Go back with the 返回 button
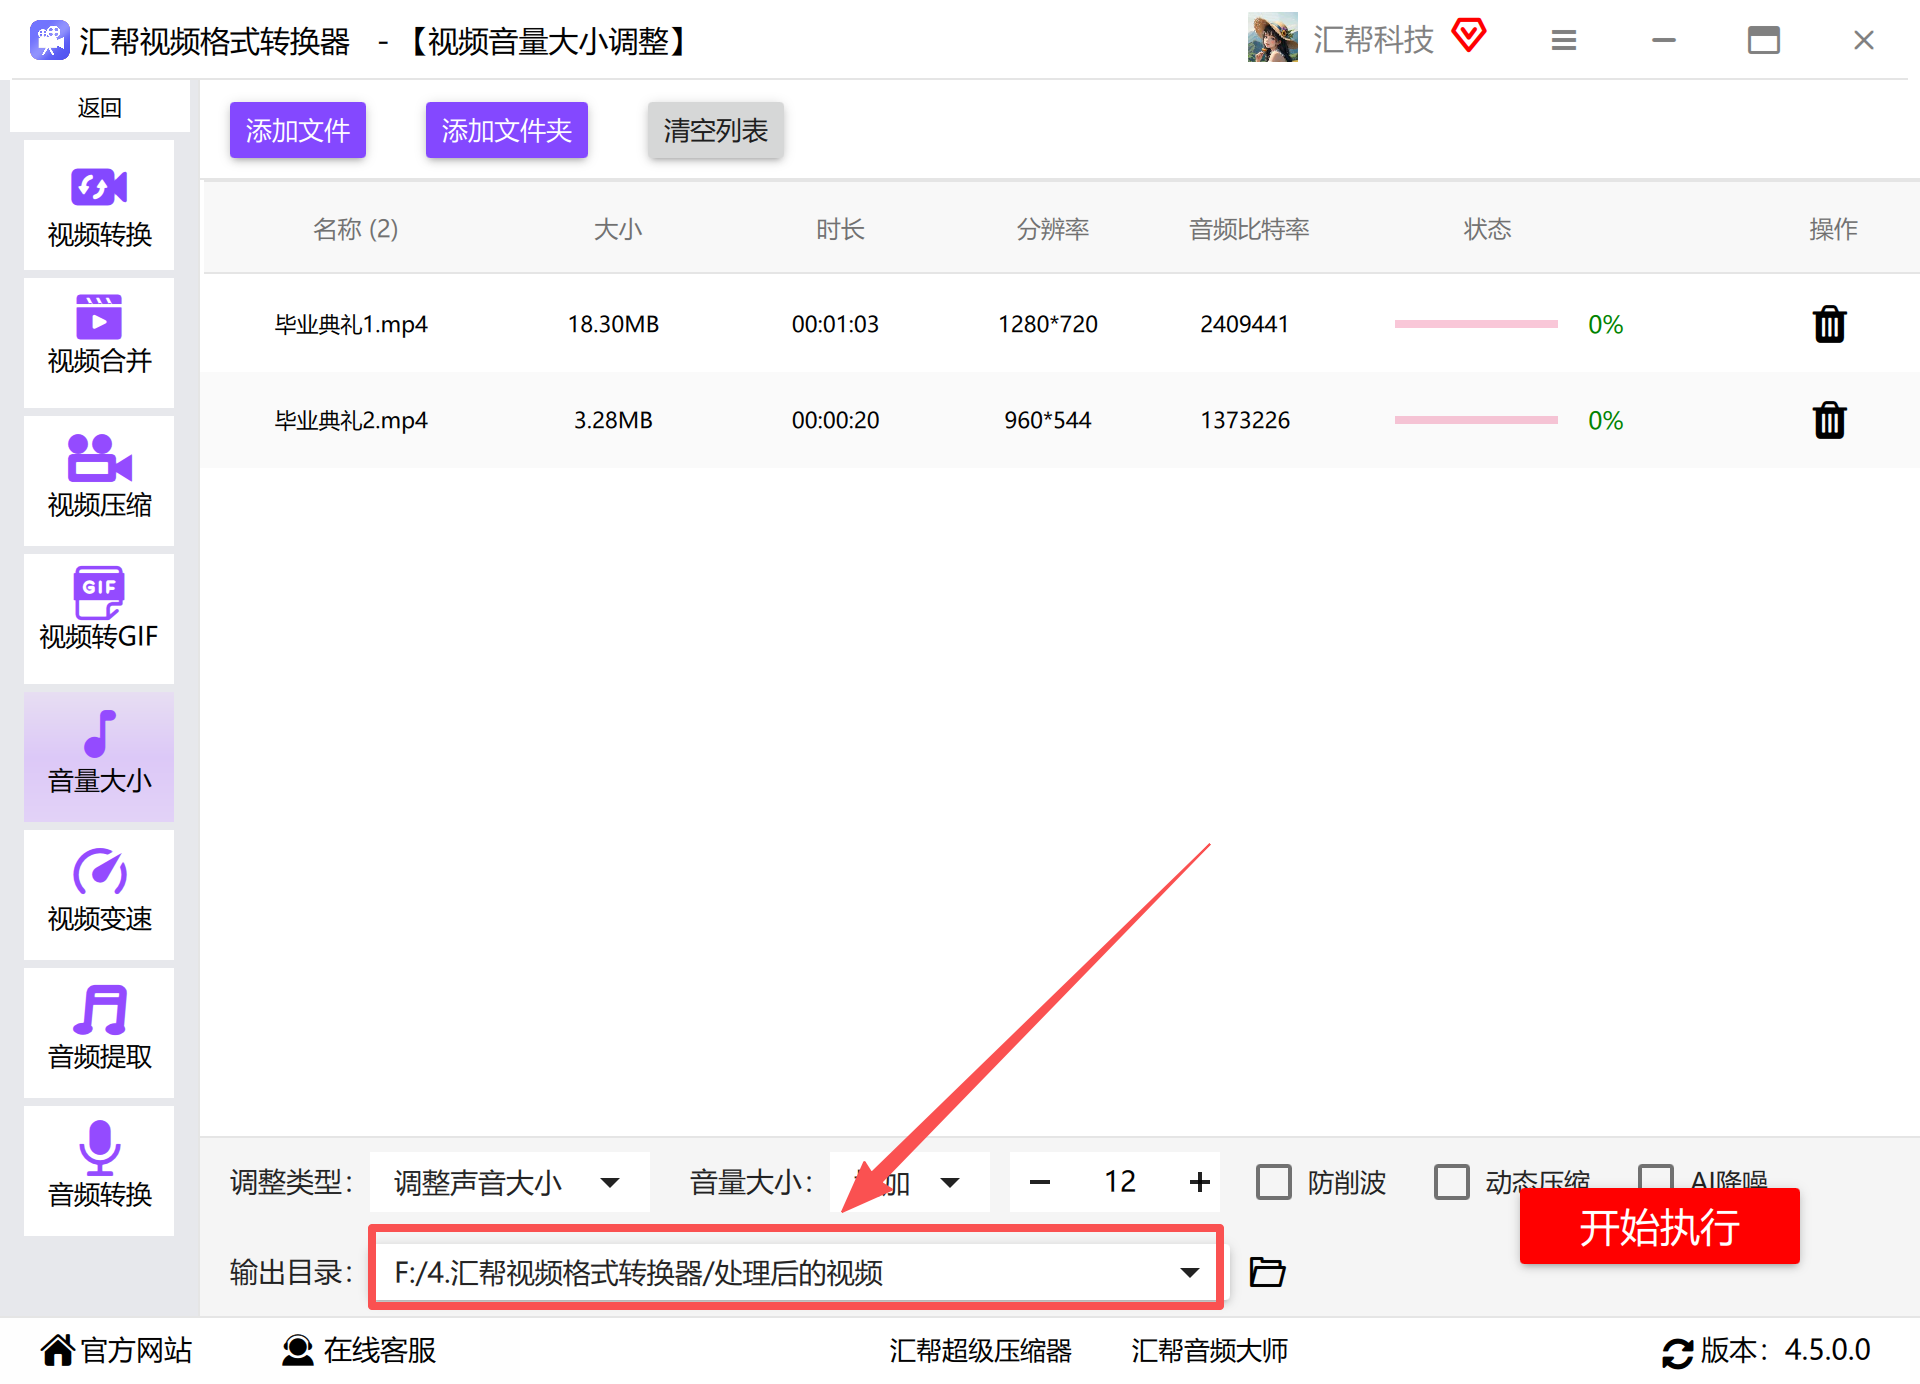The width and height of the screenshot is (1920, 1384). [x=100, y=107]
